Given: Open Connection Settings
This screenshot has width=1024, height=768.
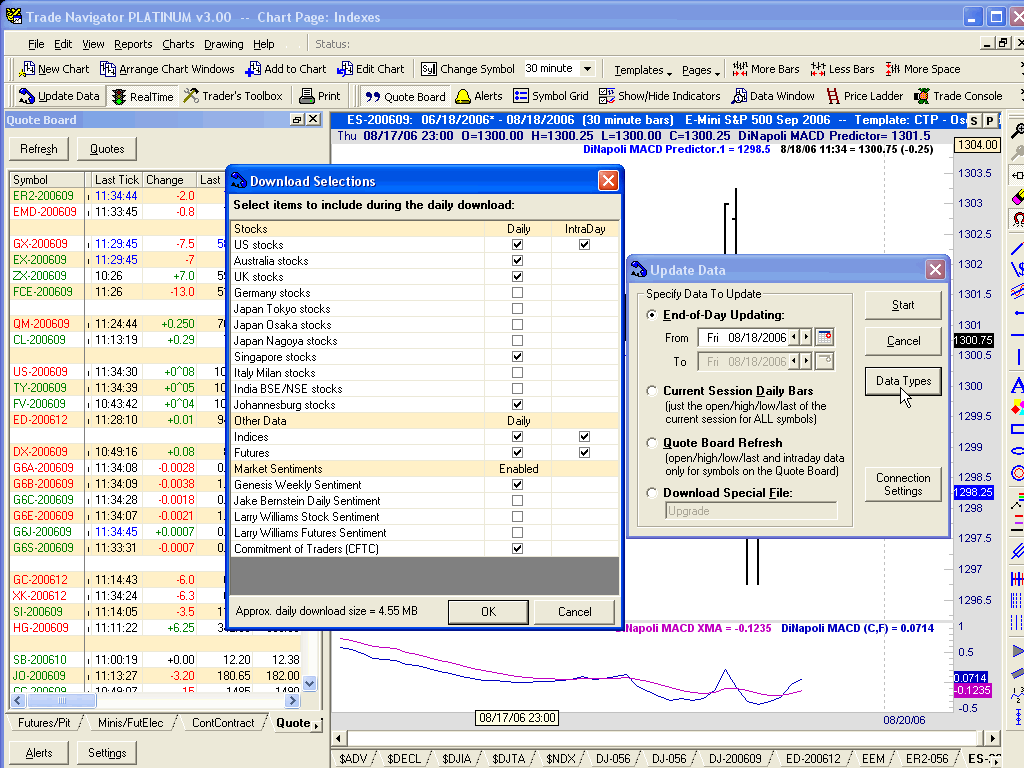Looking at the screenshot, I should click(x=903, y=485).
